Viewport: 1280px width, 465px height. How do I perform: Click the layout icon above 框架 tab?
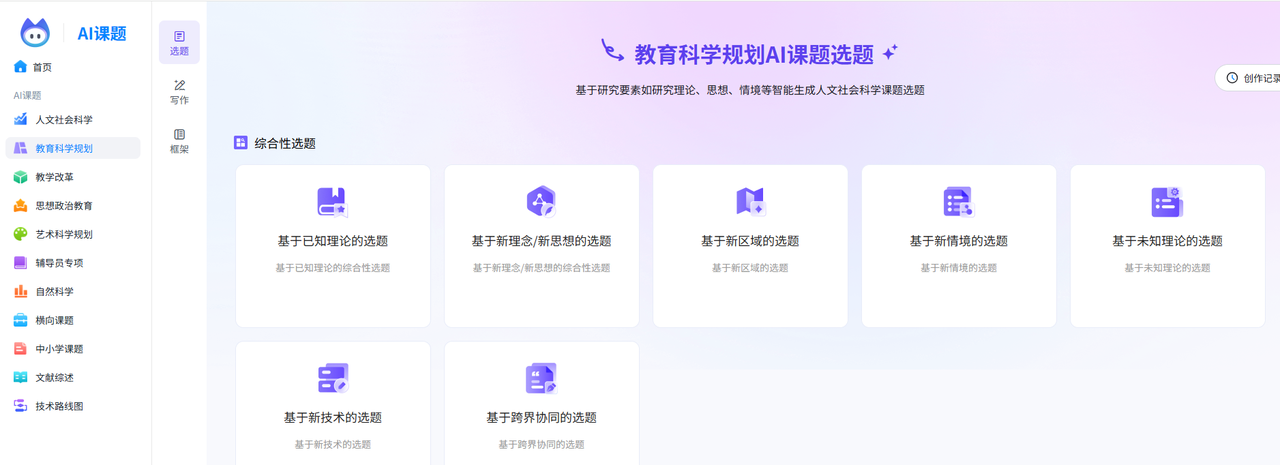coord(179,134)
